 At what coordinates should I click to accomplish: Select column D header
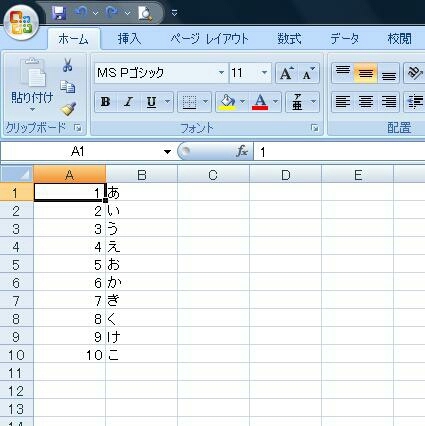coord(285,174)
